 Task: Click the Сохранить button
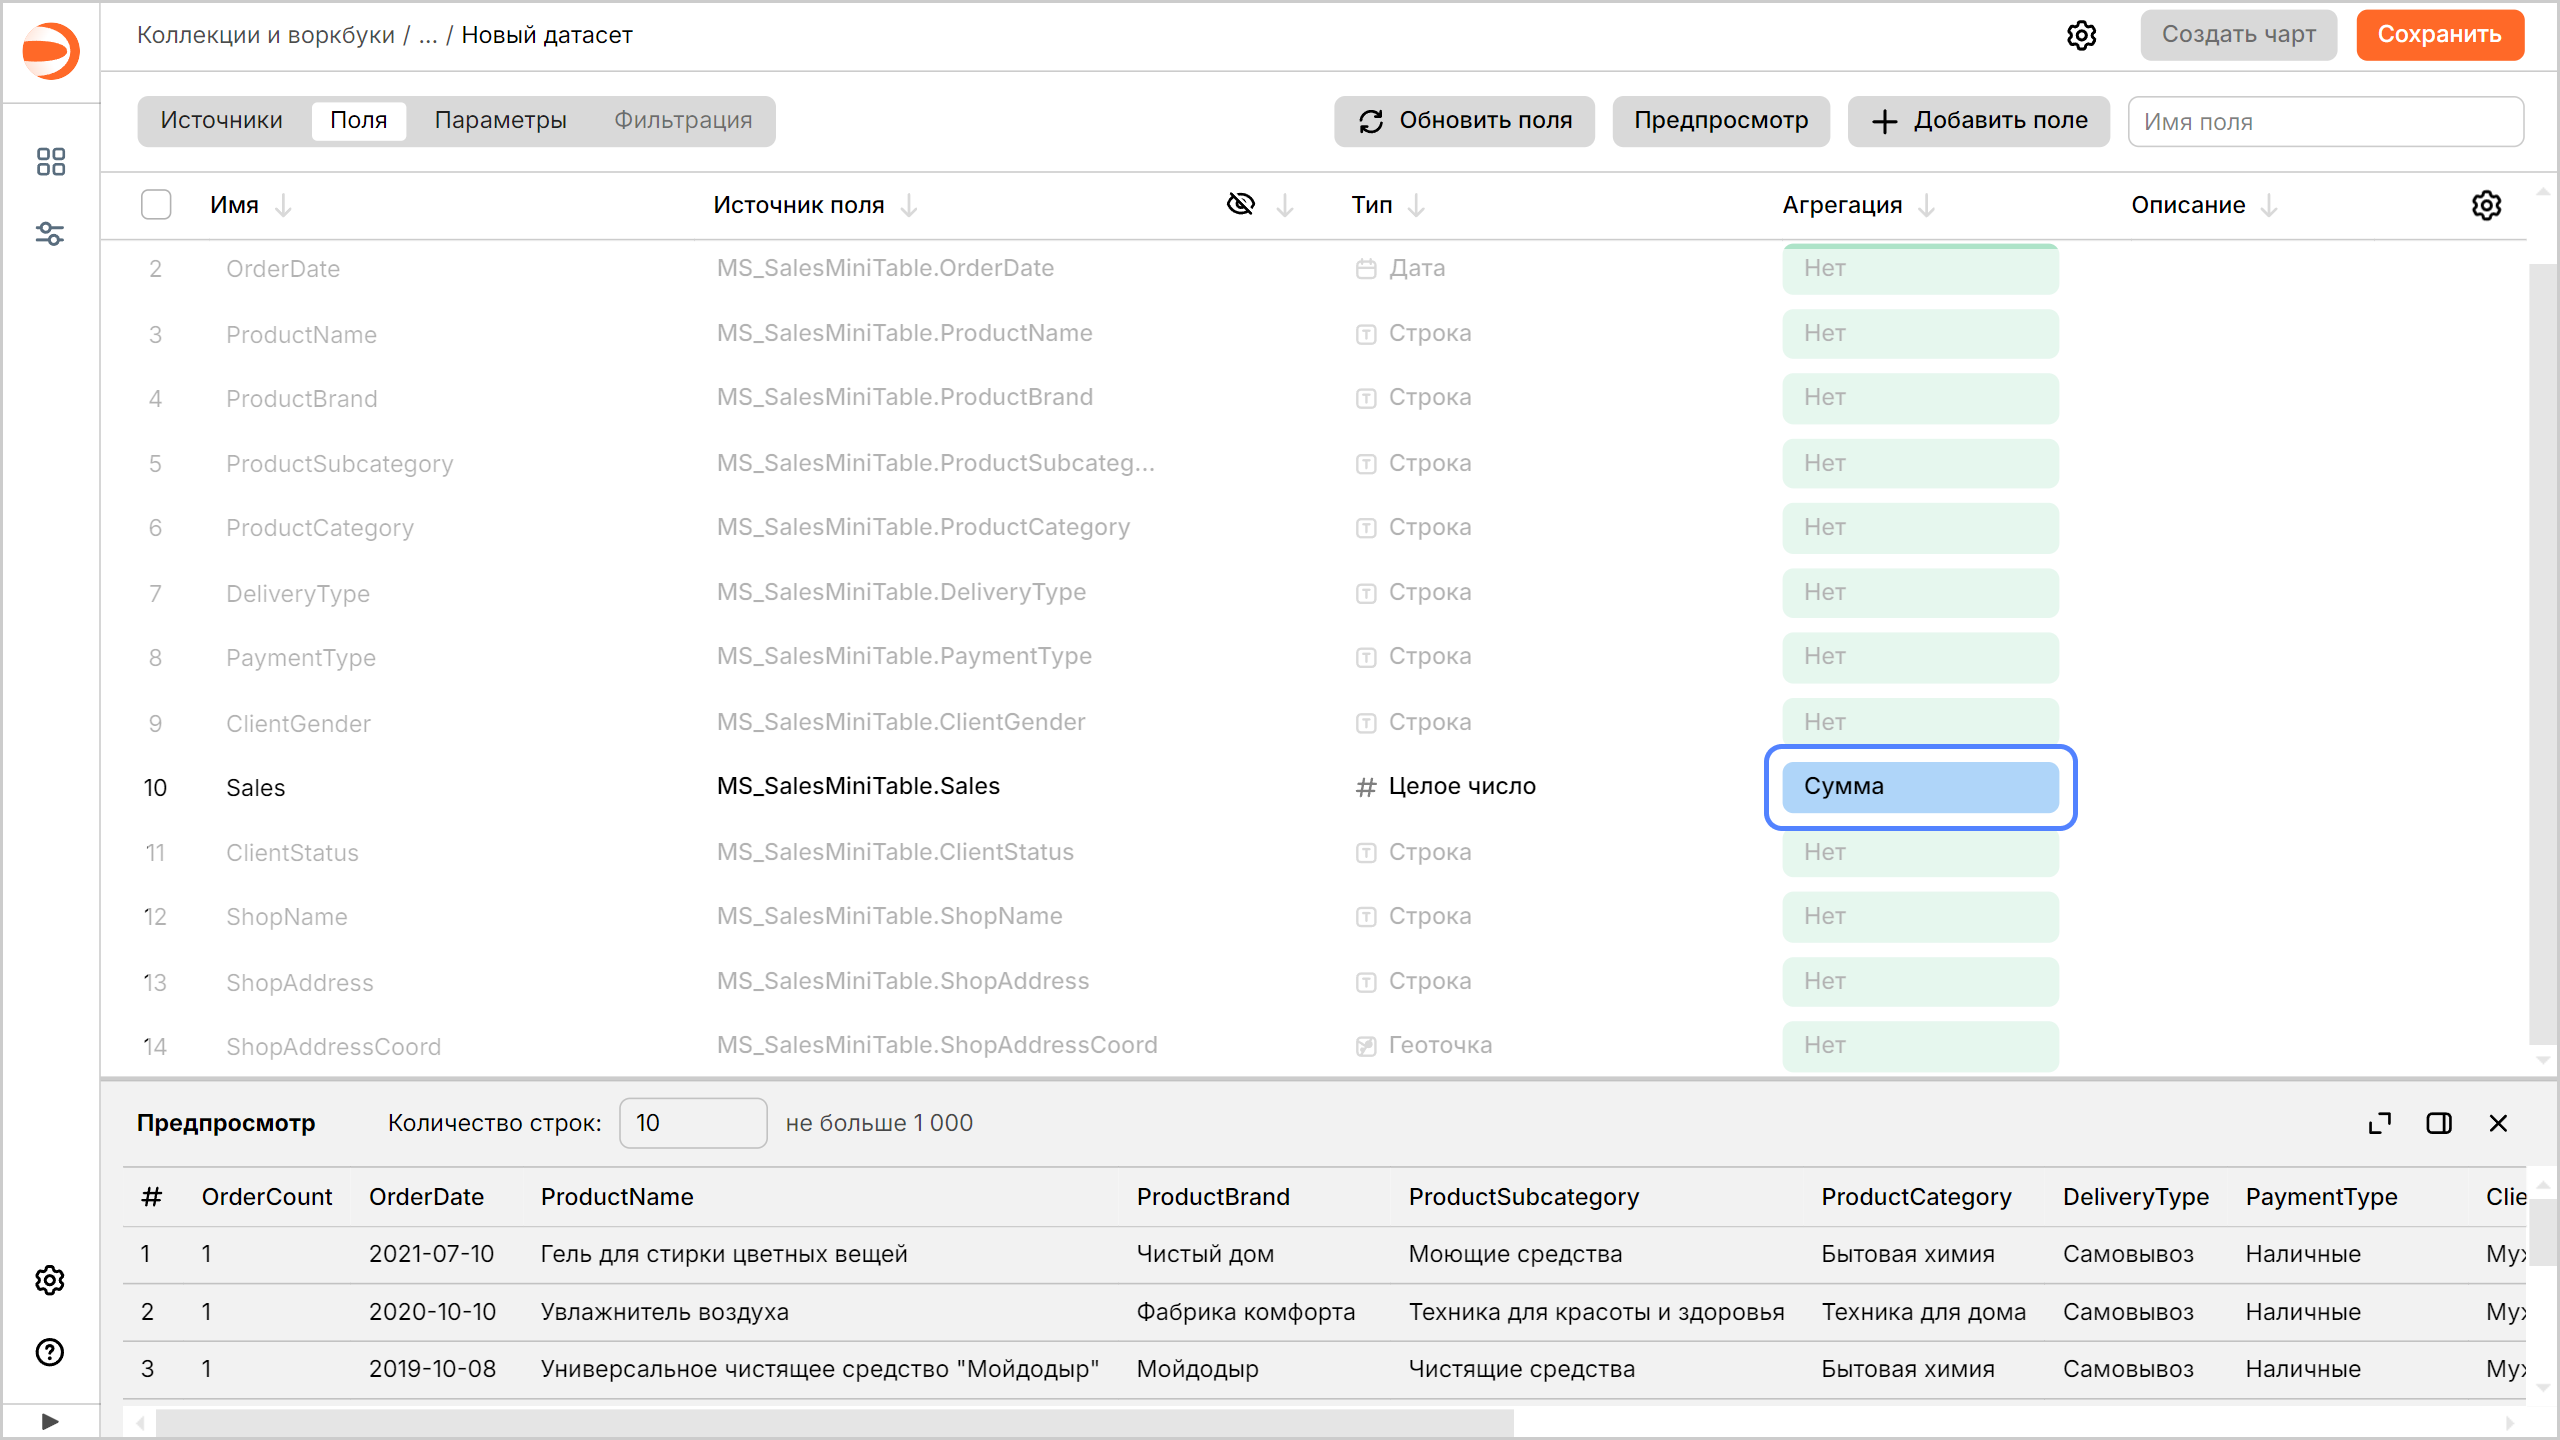2439,35
